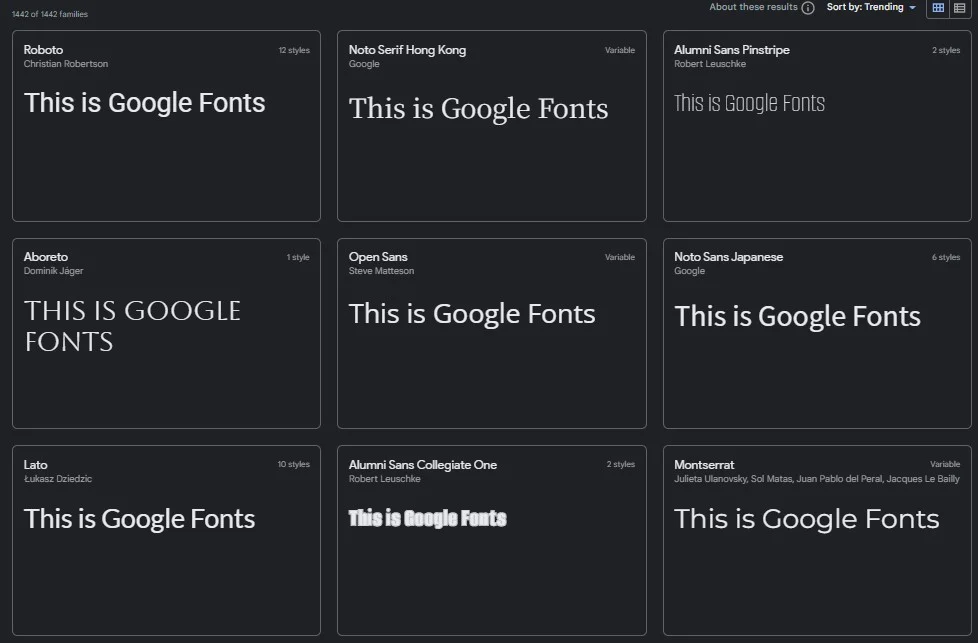Open the Lato font family title

tap(36, 465)
